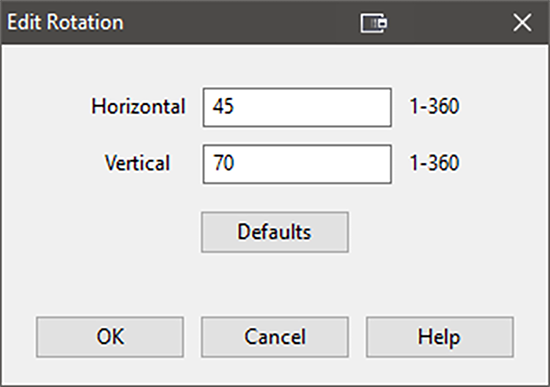Open the Help for rotation settings
Screen dimensions: 550x387
click(440, 337)
